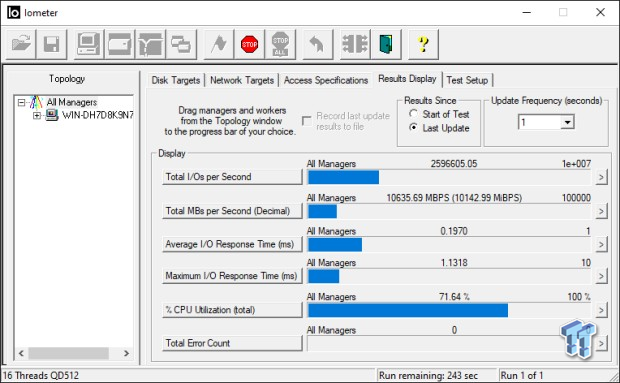The width and height of the screenshot is (620, 383).
Task: Select WIN-DH7D8K9N7 manager in Topology
Action: [x=97, y=115]
